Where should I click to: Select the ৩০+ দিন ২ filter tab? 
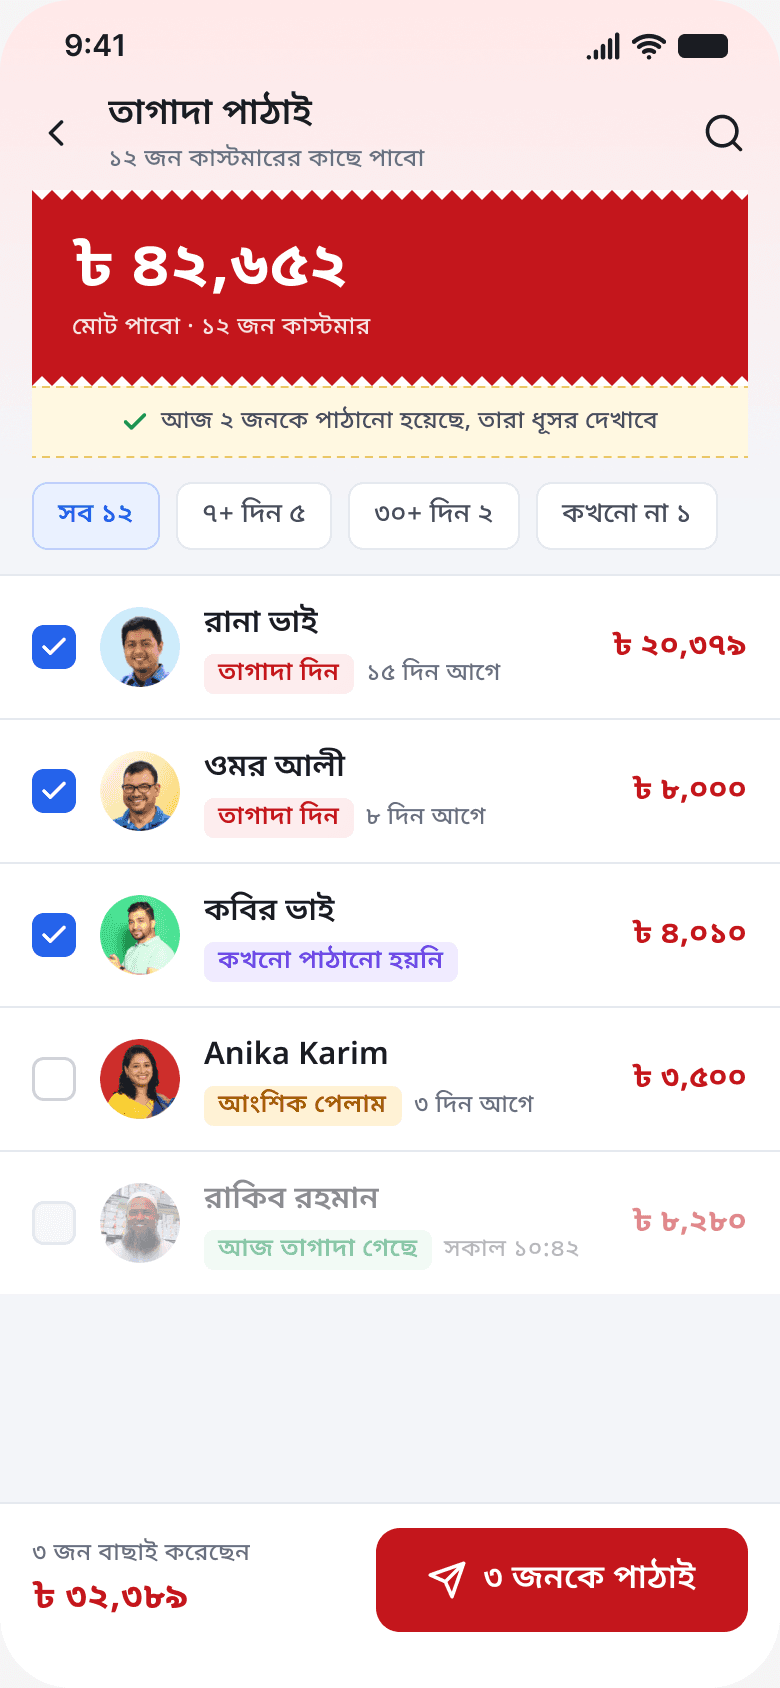434,516
